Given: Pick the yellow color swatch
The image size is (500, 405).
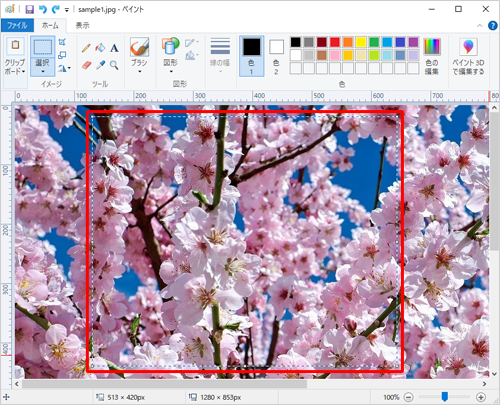Looking at the screenshot, I should pos(361,42).
